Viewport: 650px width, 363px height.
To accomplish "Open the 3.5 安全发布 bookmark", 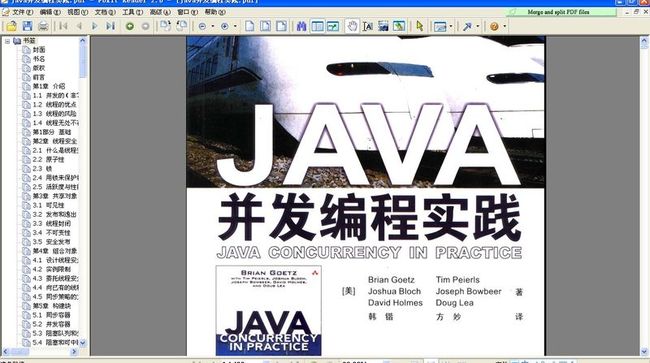I will (51, 242).
